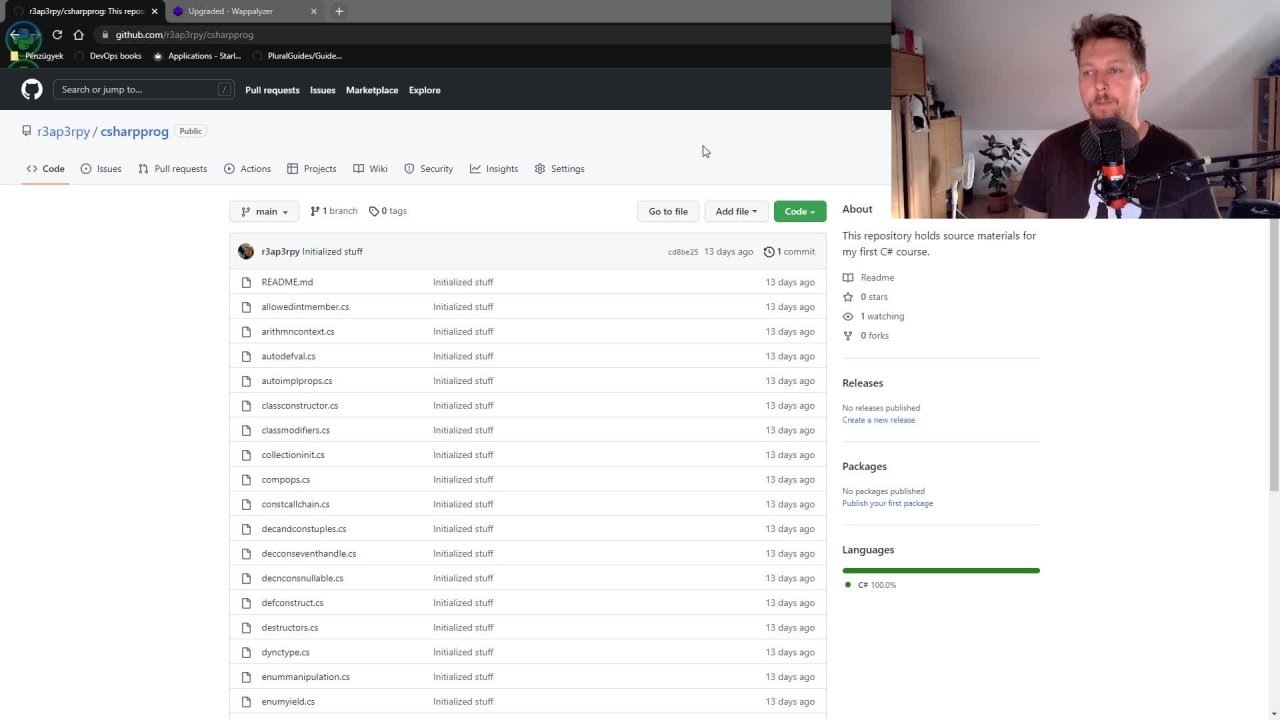Click the GitHub logo icon
Image resolution: width=1280 pixels, height=720 pixels.
(32, 90)
